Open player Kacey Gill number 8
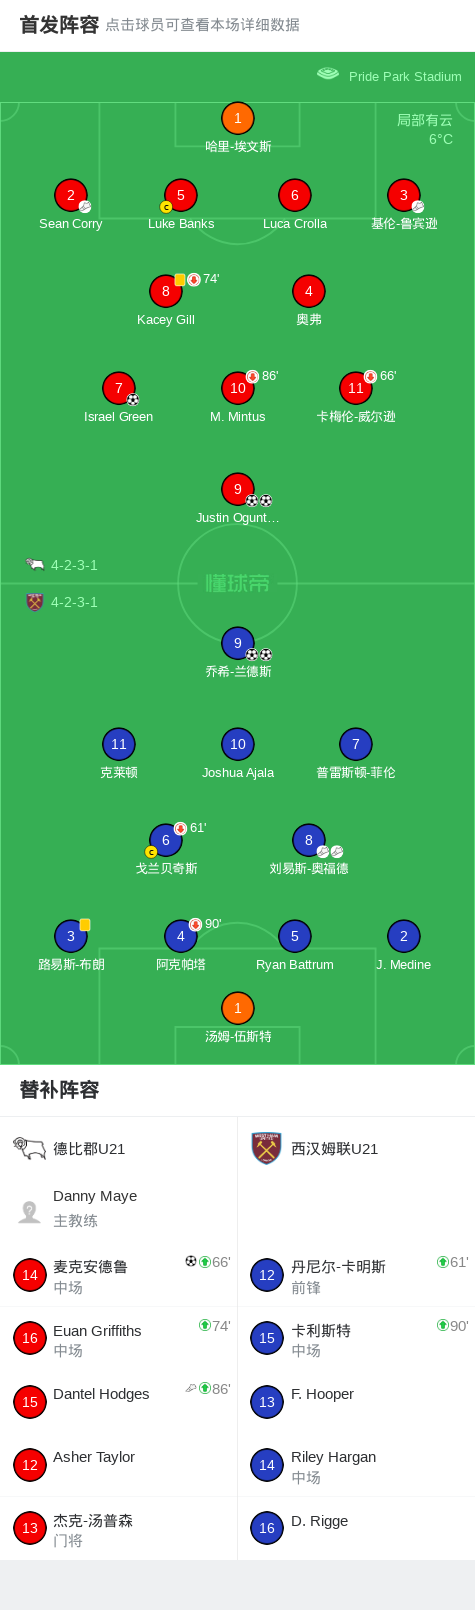 tap(166, 291)
